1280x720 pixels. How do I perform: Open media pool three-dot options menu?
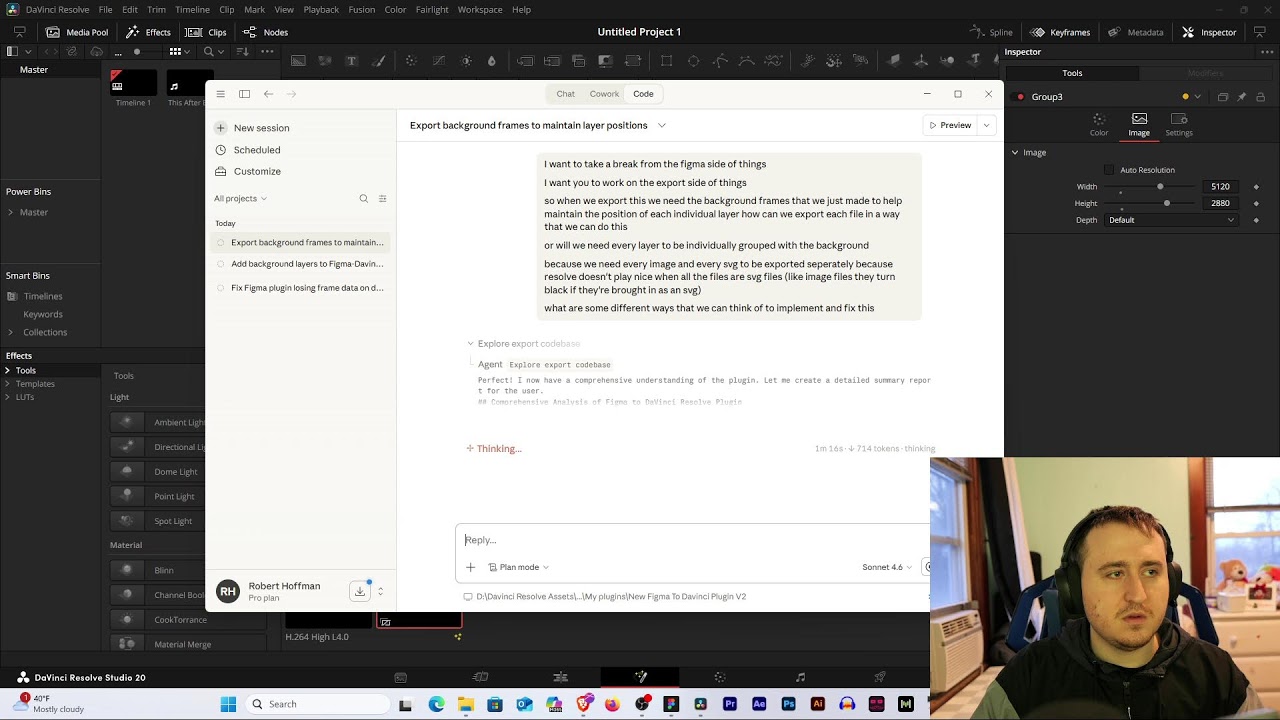tap(267, 51)
